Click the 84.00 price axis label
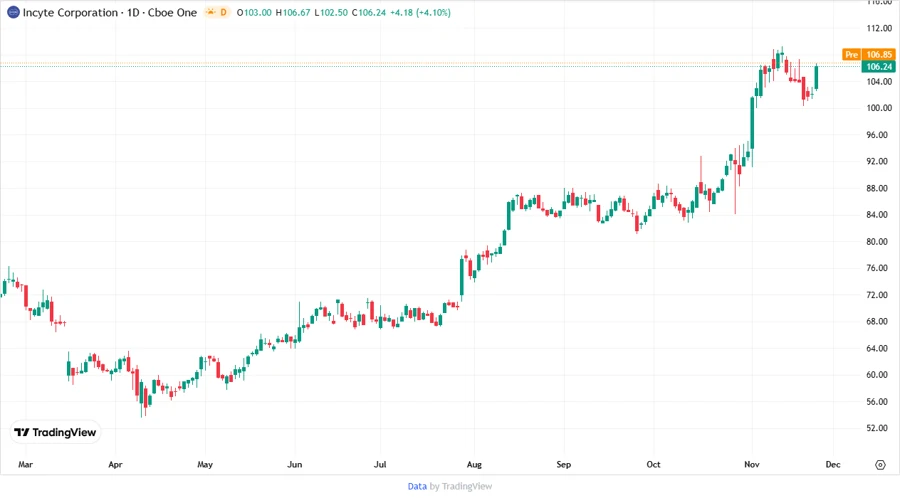The width and height of the screenshot is (900, 498). pos(878,215)
